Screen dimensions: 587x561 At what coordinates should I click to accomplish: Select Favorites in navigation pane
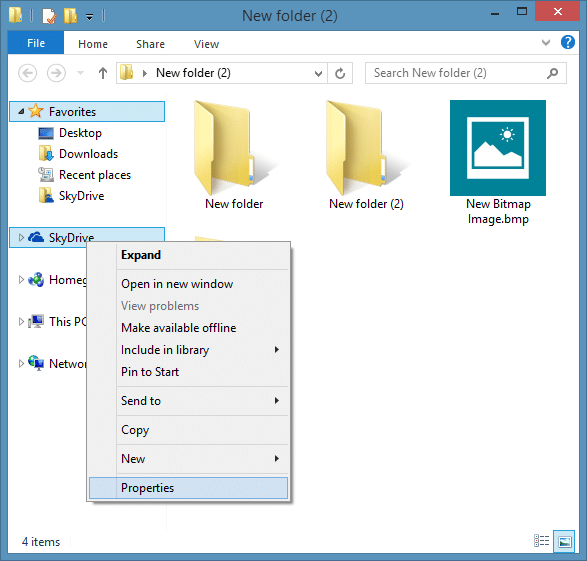[x=87, y=112]
